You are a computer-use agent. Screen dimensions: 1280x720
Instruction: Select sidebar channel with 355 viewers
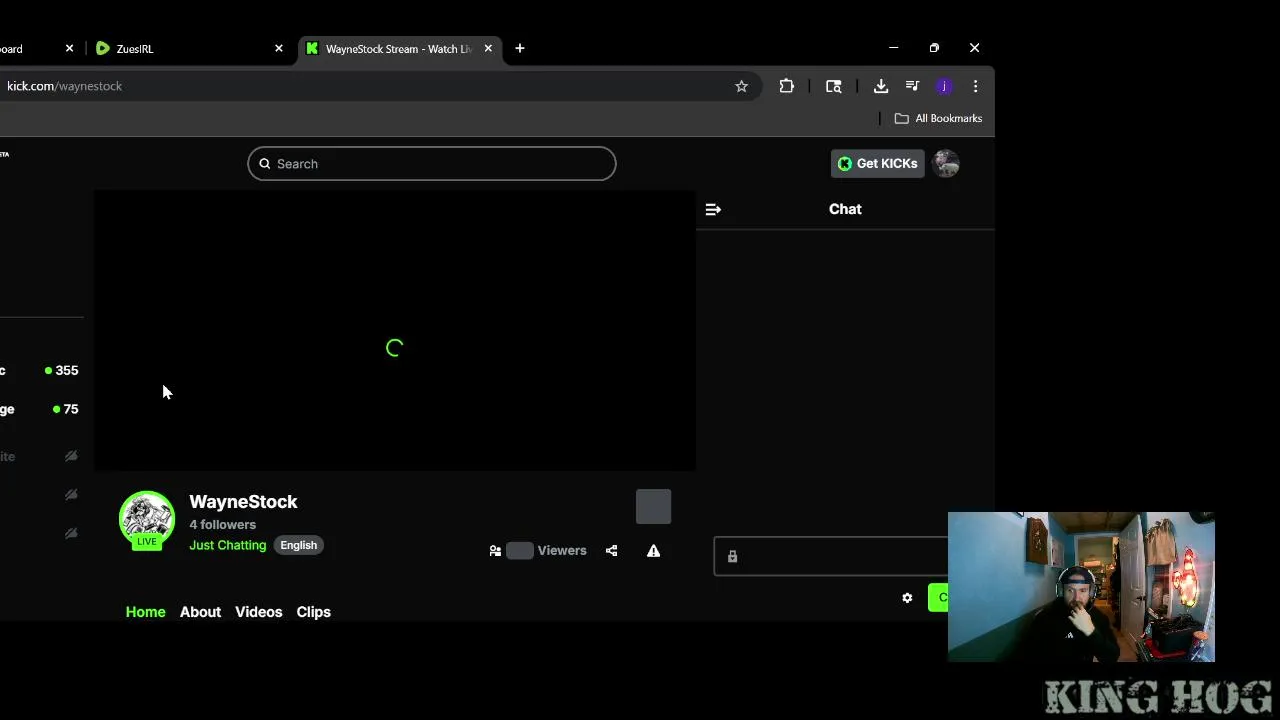tap(40, 370)
